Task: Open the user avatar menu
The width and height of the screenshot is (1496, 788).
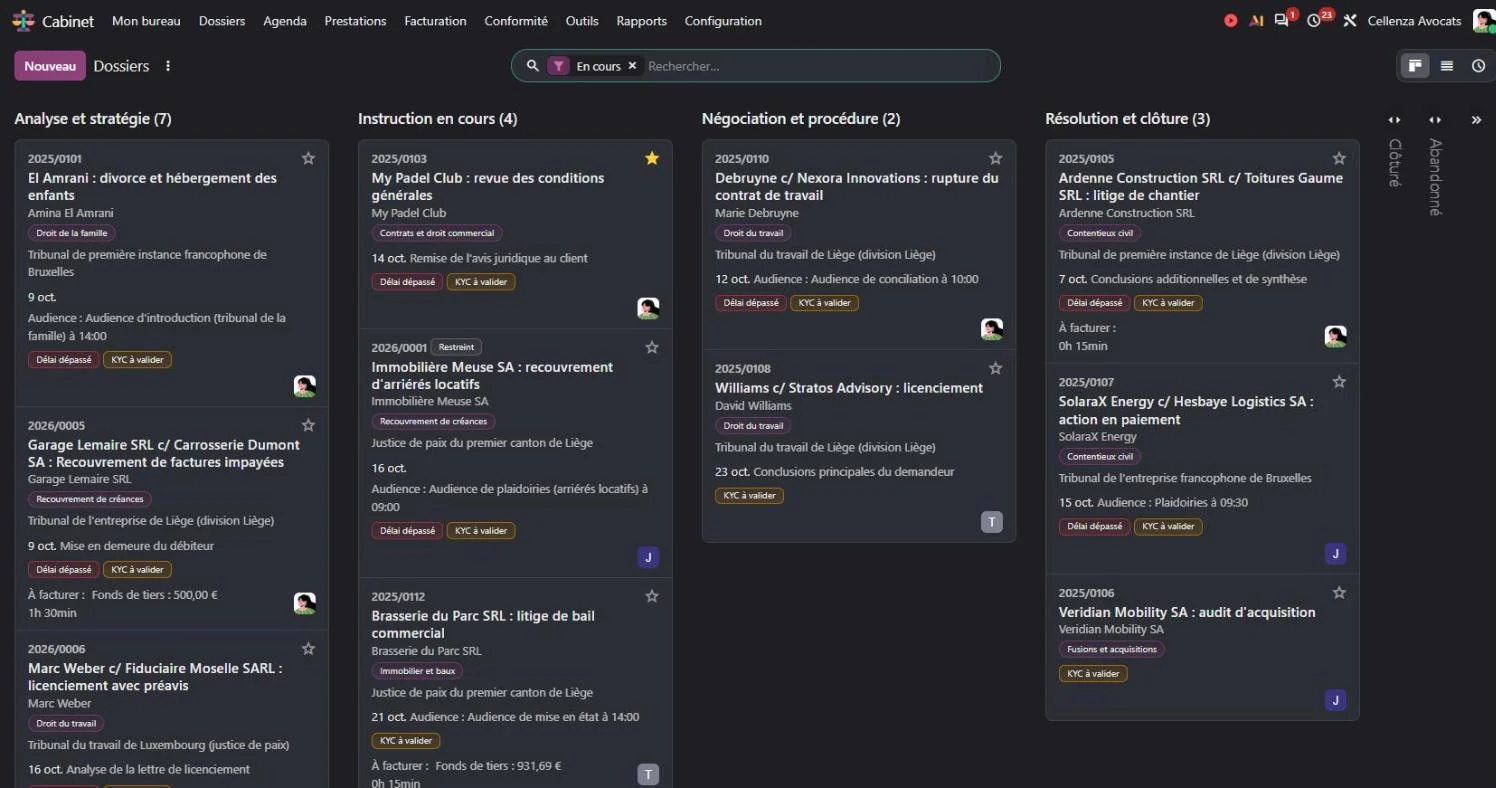Action: (x=1483, y=20)
